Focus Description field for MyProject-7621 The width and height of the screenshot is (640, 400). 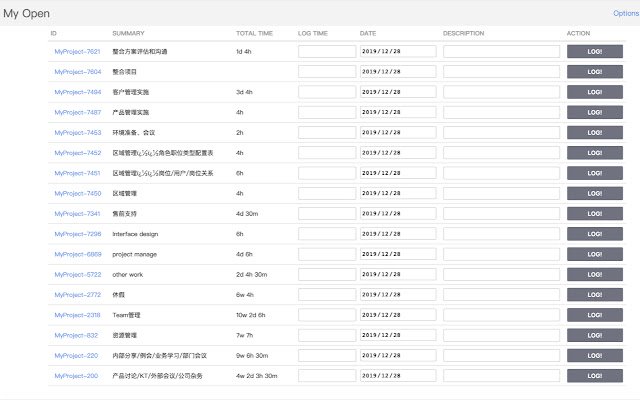(501, 51)
